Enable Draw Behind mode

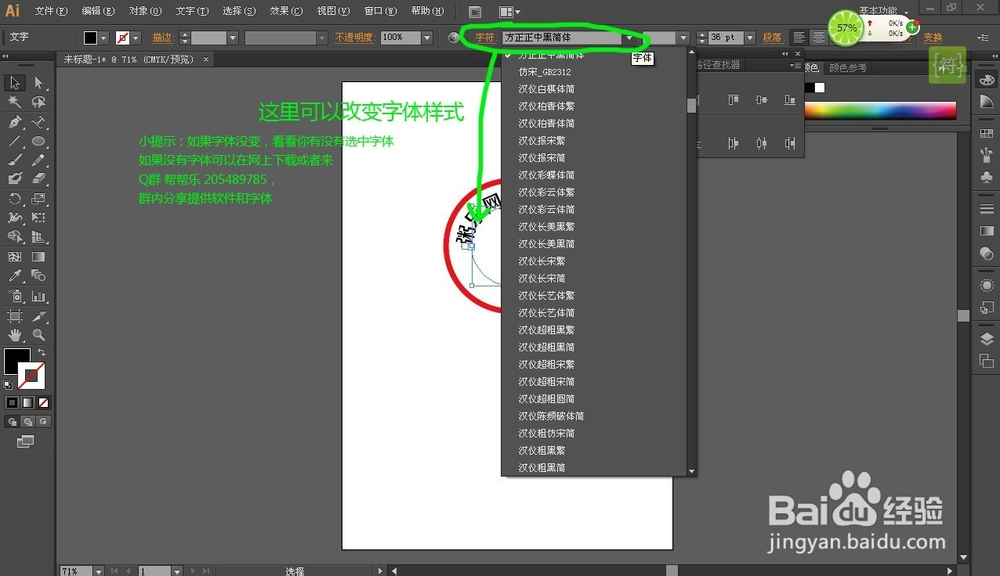pos(27,422)
